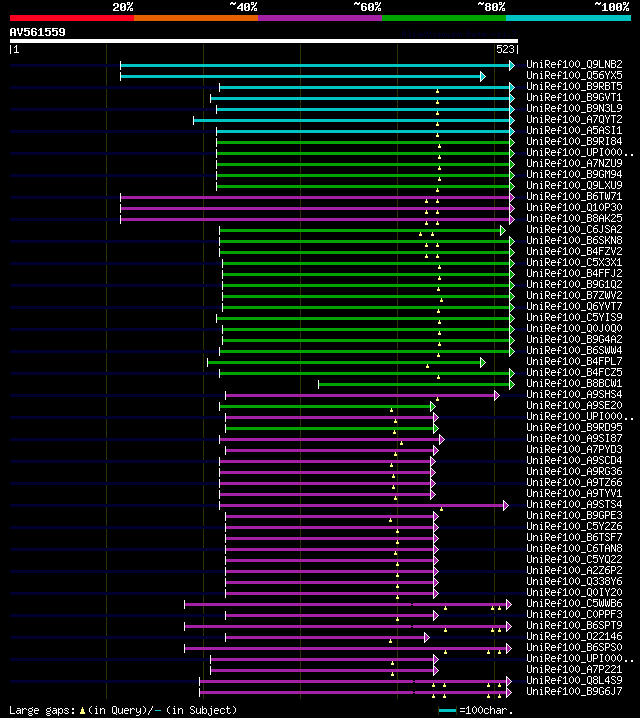640x718 pixels.
Task: Select the label UniRef100_C6JSA2
Action: (x=574, y=229)
